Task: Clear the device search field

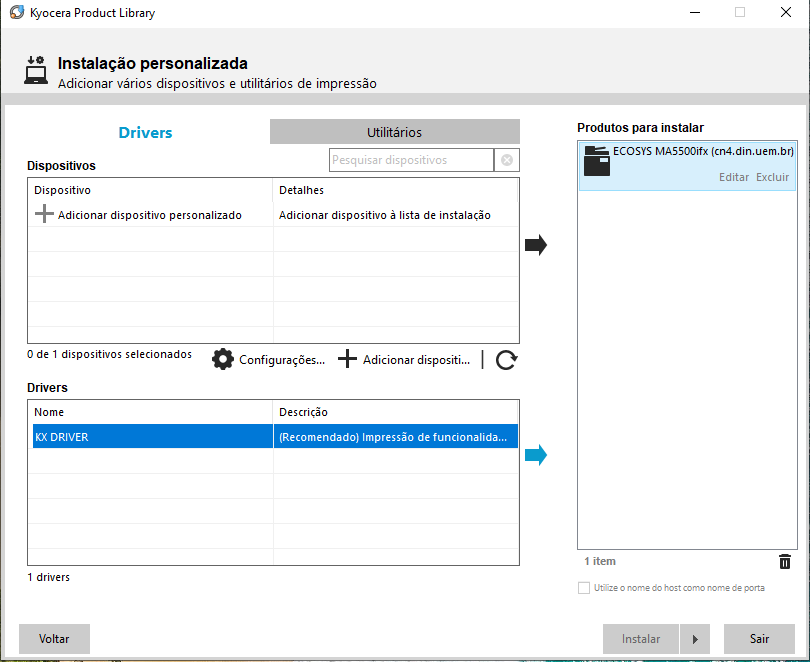Action: [507, 160]
